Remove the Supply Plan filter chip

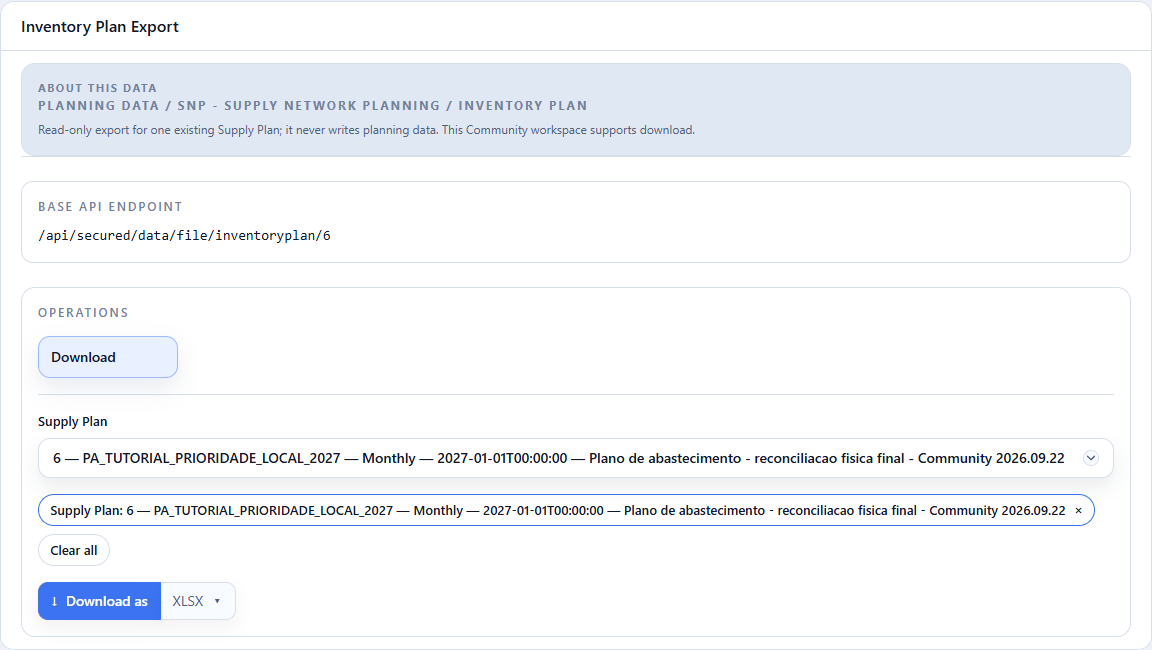tap(1079, 510)
